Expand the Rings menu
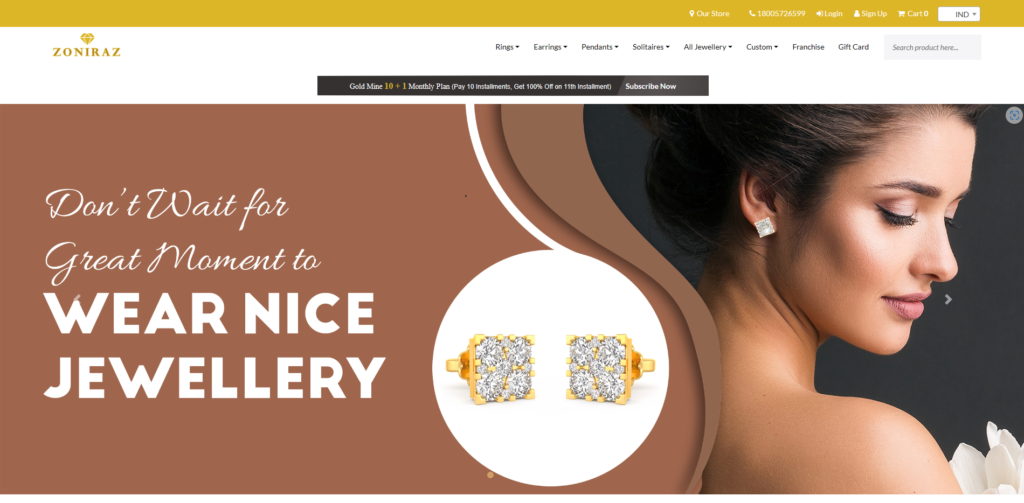The height and width of the screenshot is (503, 1024). point(507,47)
